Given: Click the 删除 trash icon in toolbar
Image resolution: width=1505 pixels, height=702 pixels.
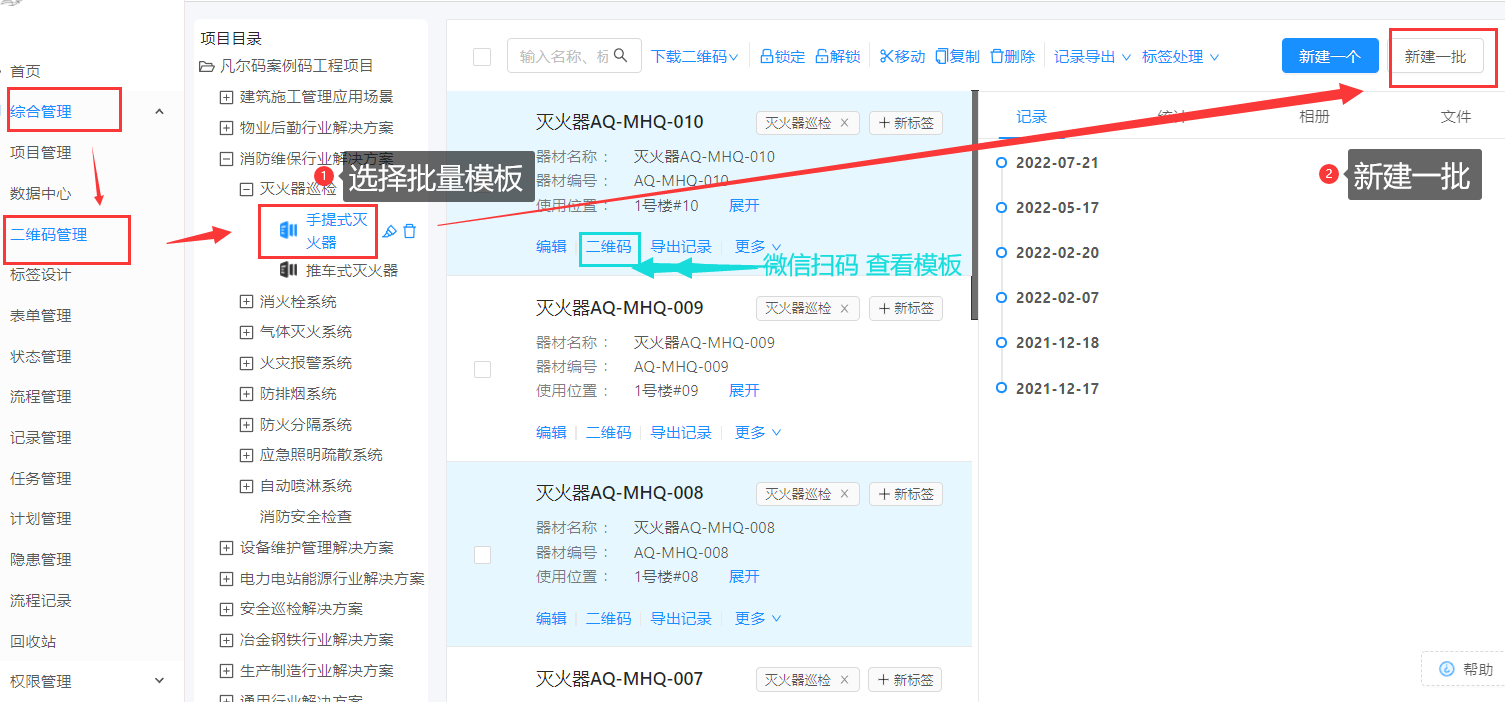Looking at the screenshot, I should (996, 57).
